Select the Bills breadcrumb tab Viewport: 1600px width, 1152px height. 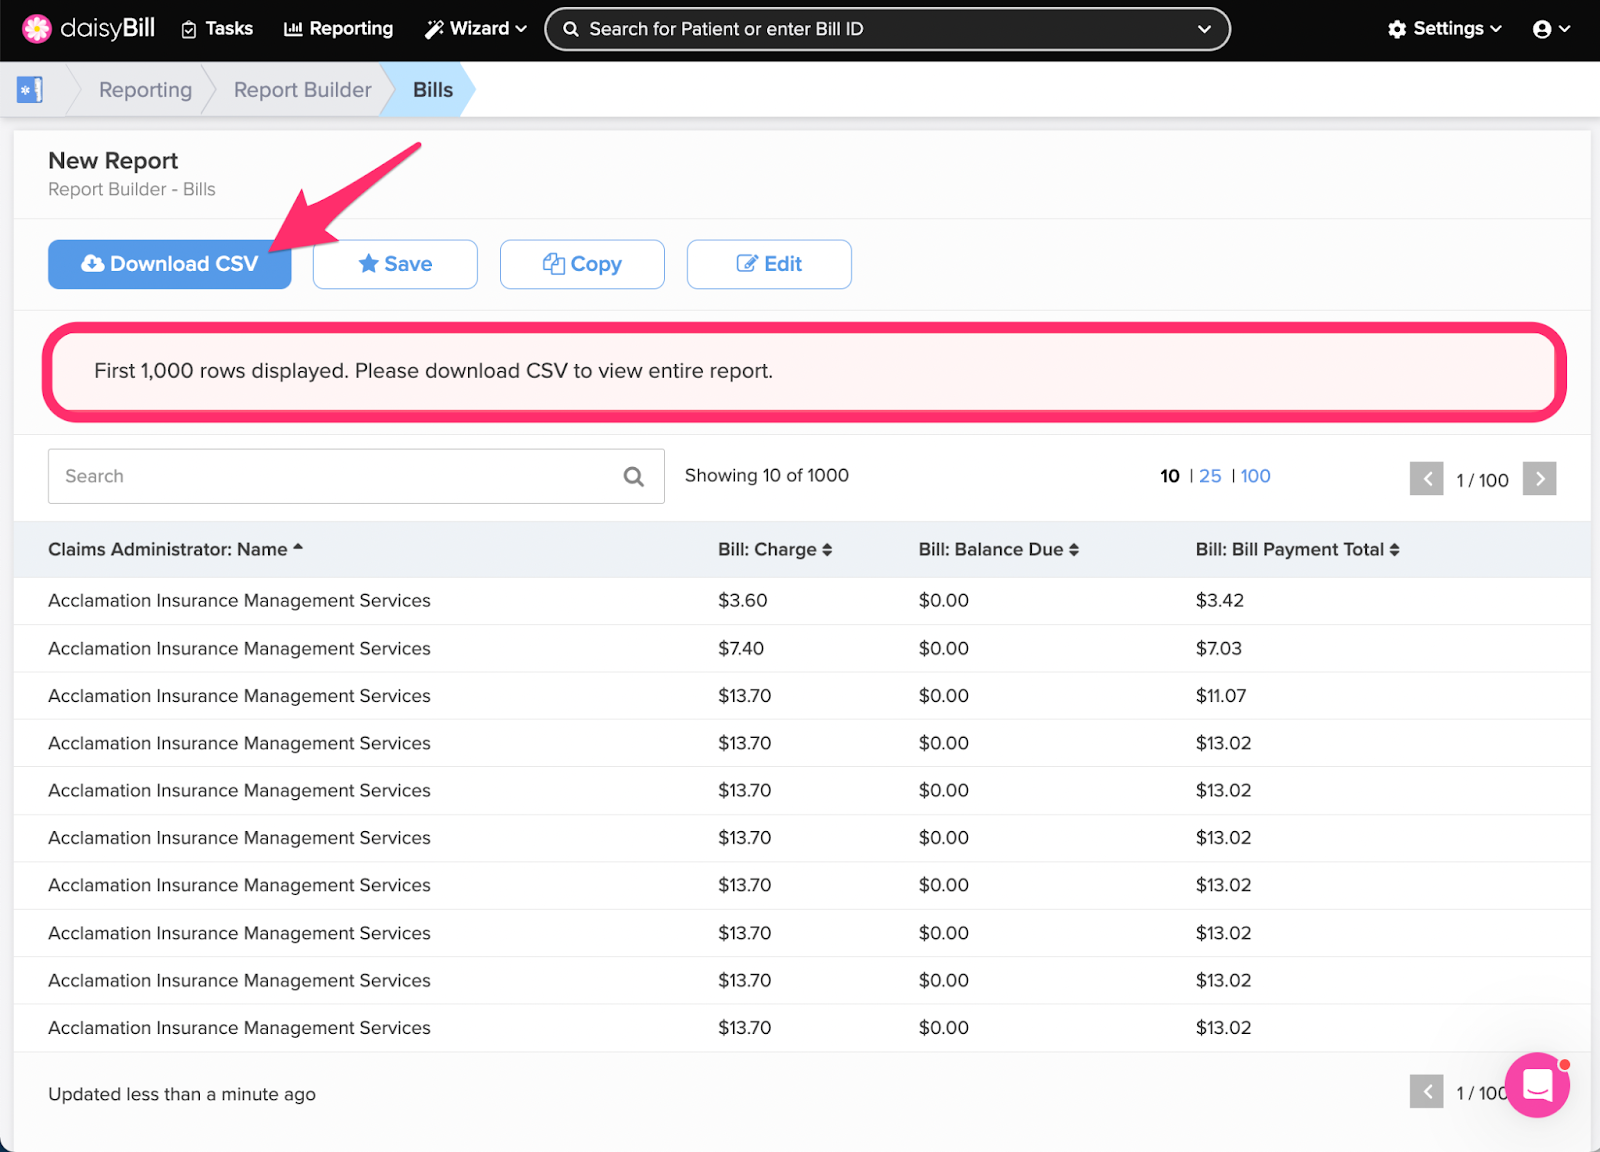433,90
